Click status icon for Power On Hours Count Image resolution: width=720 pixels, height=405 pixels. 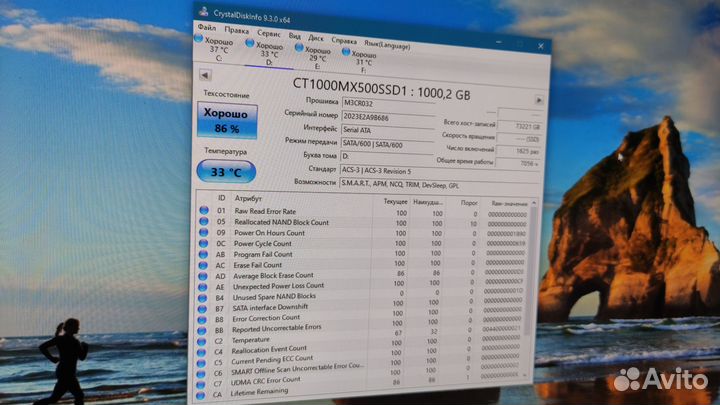203,232
